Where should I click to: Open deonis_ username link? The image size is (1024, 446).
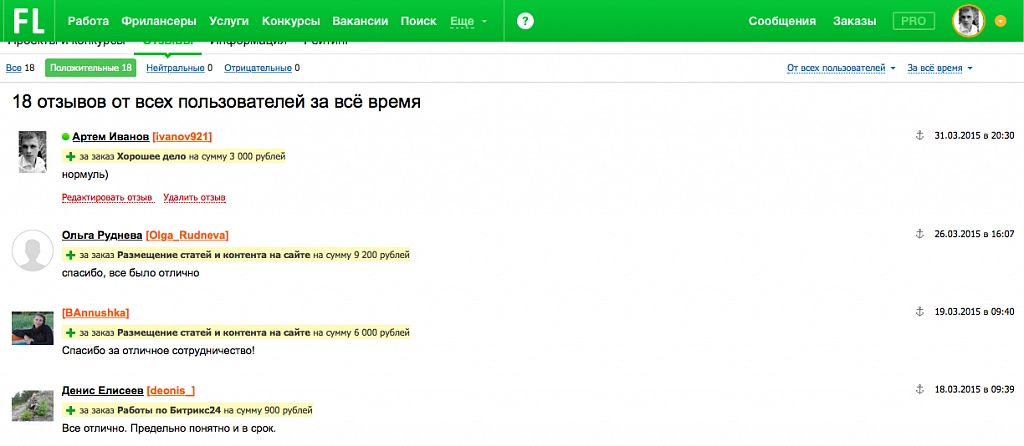[x=171, y=390]
